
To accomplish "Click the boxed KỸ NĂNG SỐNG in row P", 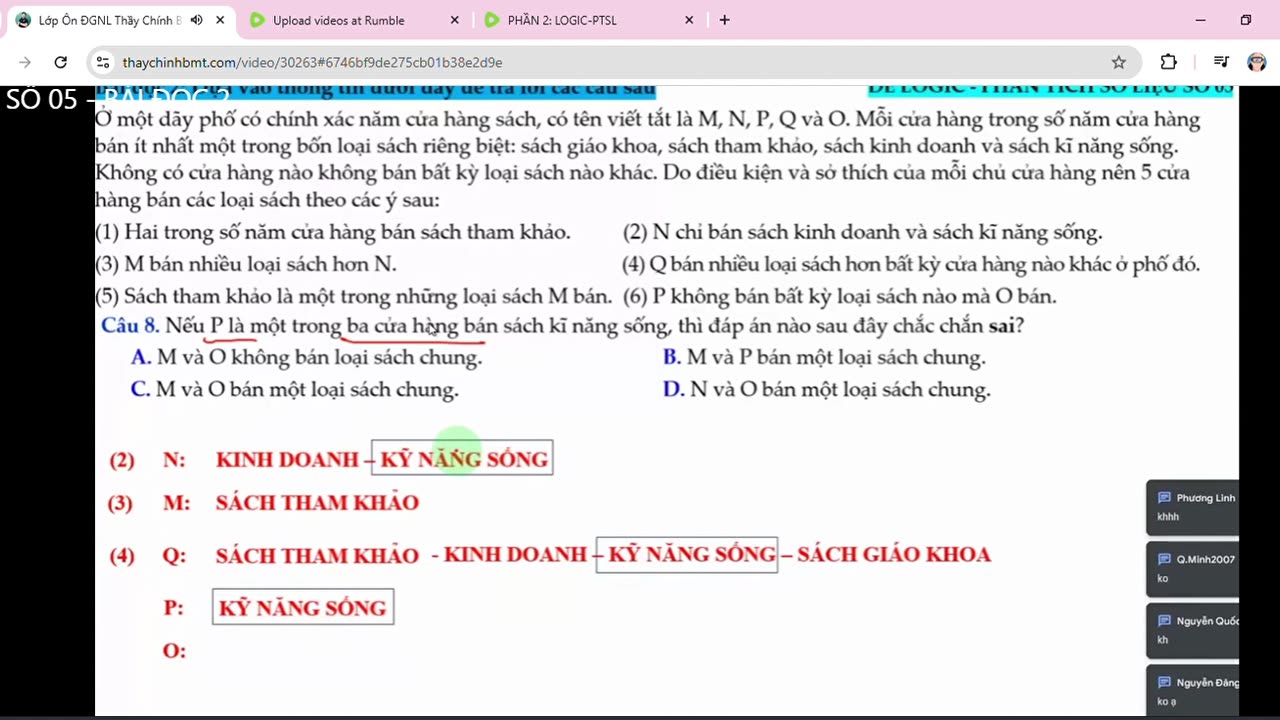I will pyautogui.click(x=303, y=607).
